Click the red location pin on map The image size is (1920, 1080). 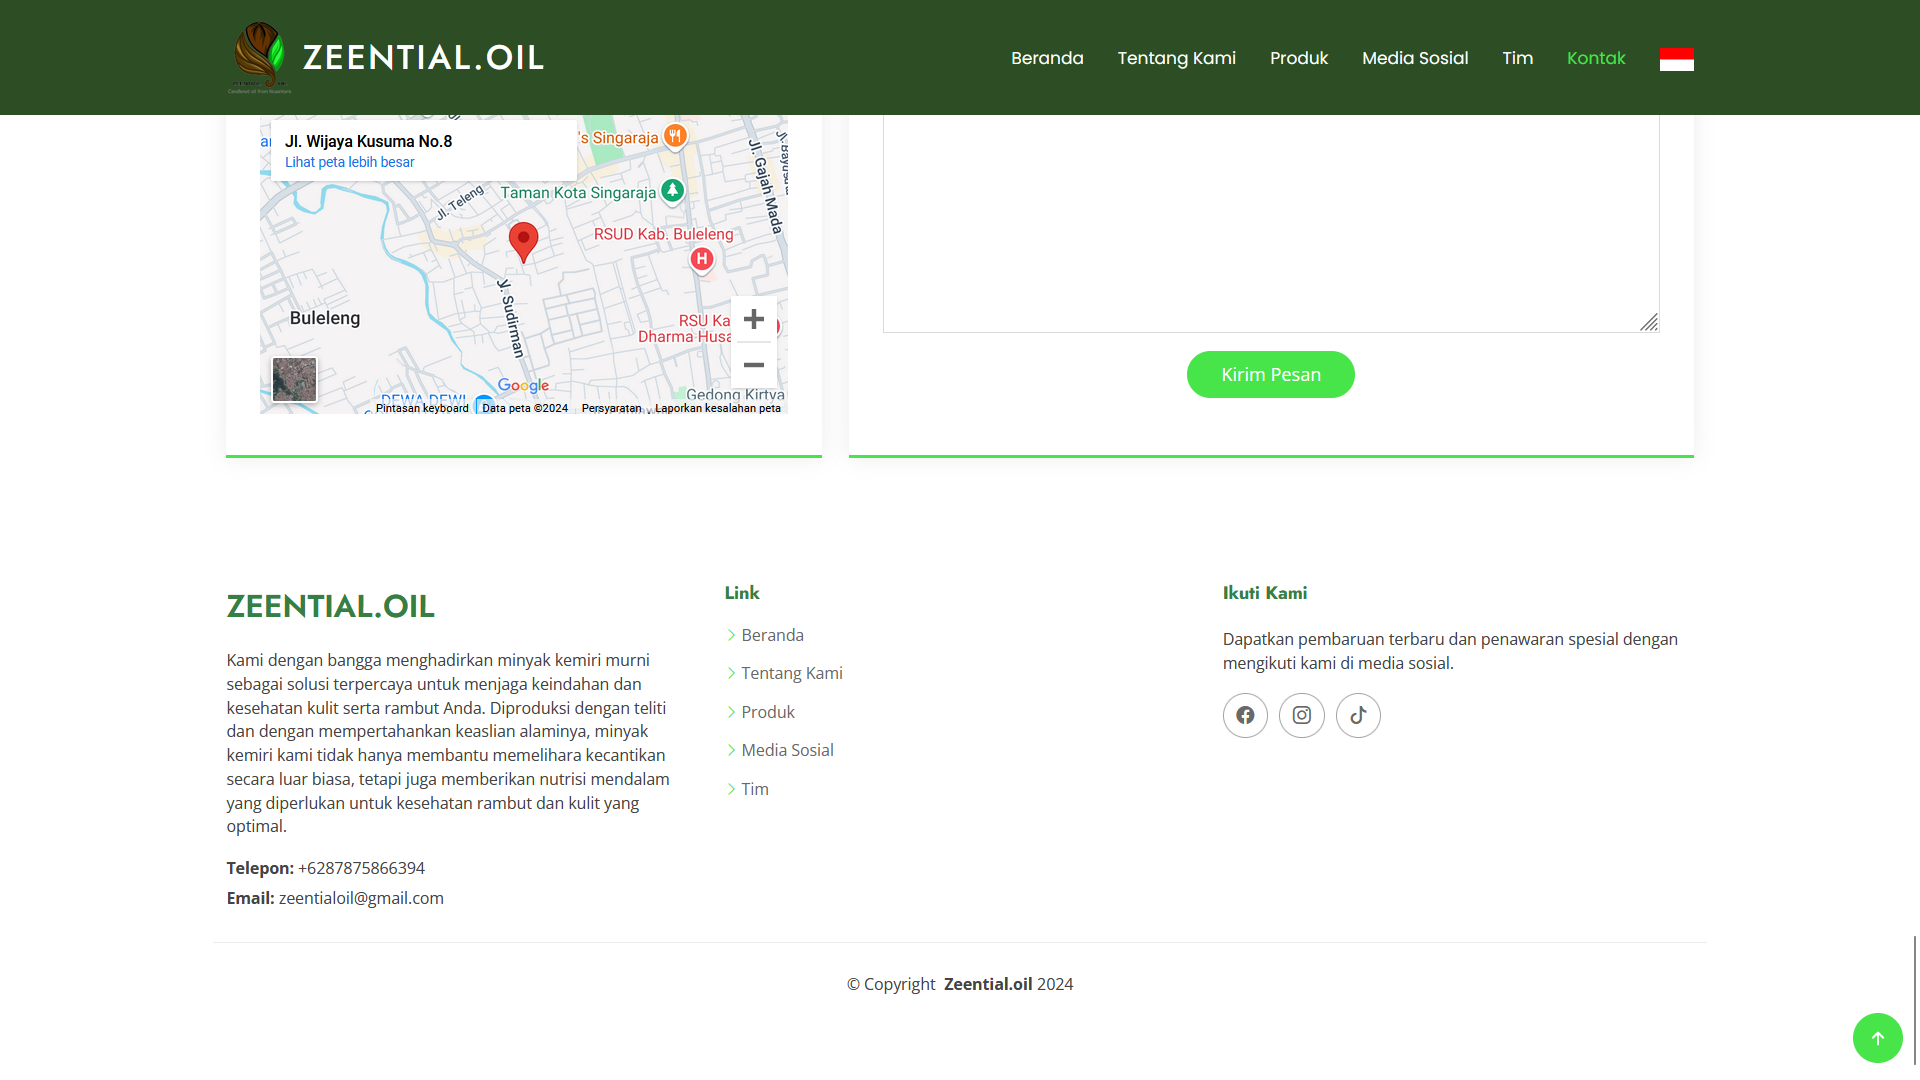click(x=523, y=241)
